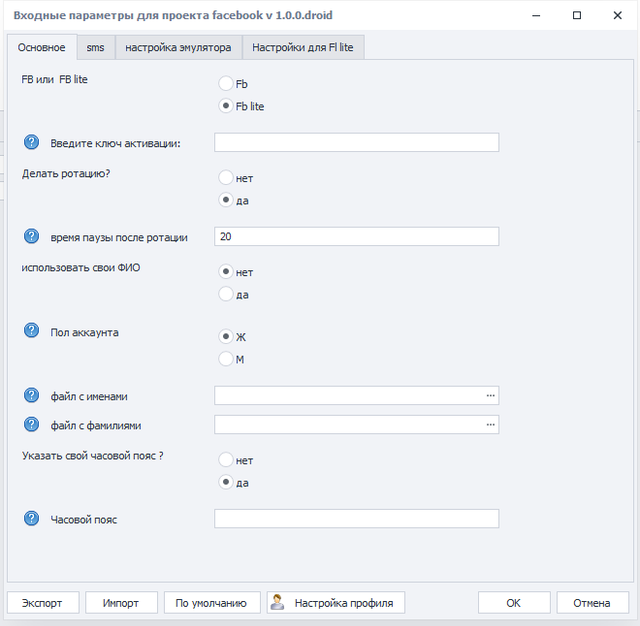Maximize the parameters window
The image size is (640, 626).
click(x=577, y=16)
